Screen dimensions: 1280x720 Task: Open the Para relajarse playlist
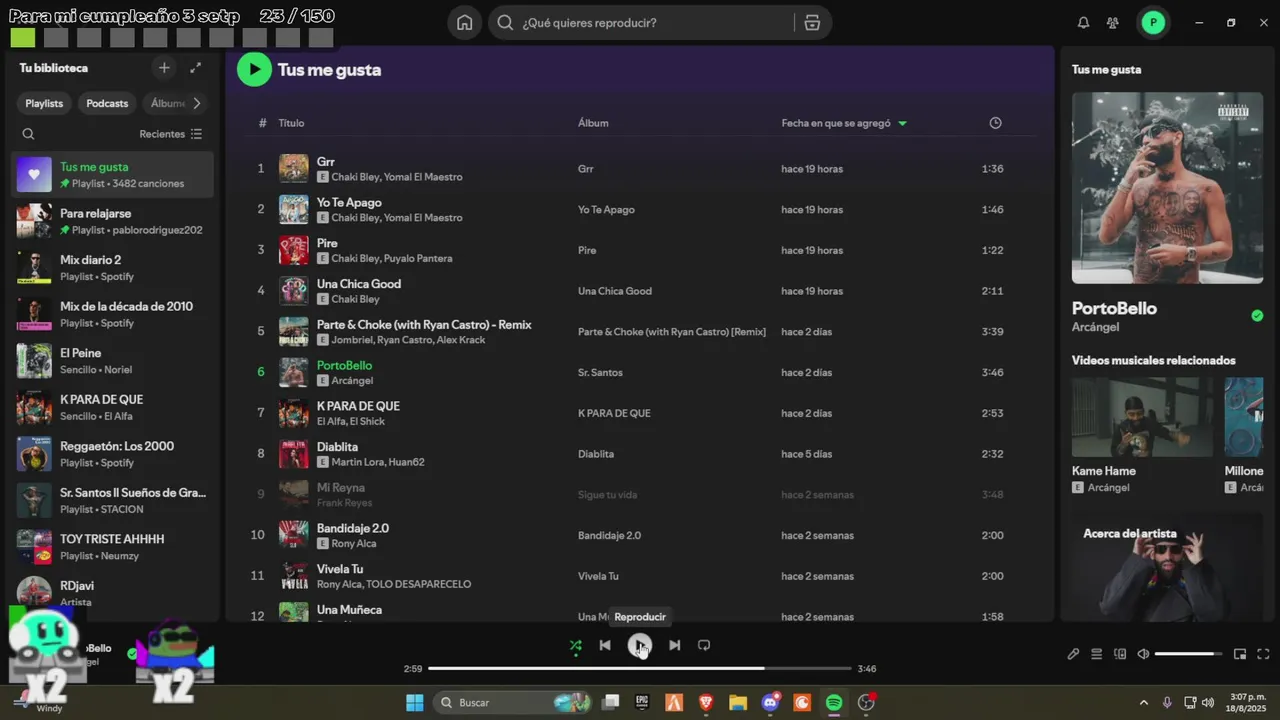tap(113, 221)
